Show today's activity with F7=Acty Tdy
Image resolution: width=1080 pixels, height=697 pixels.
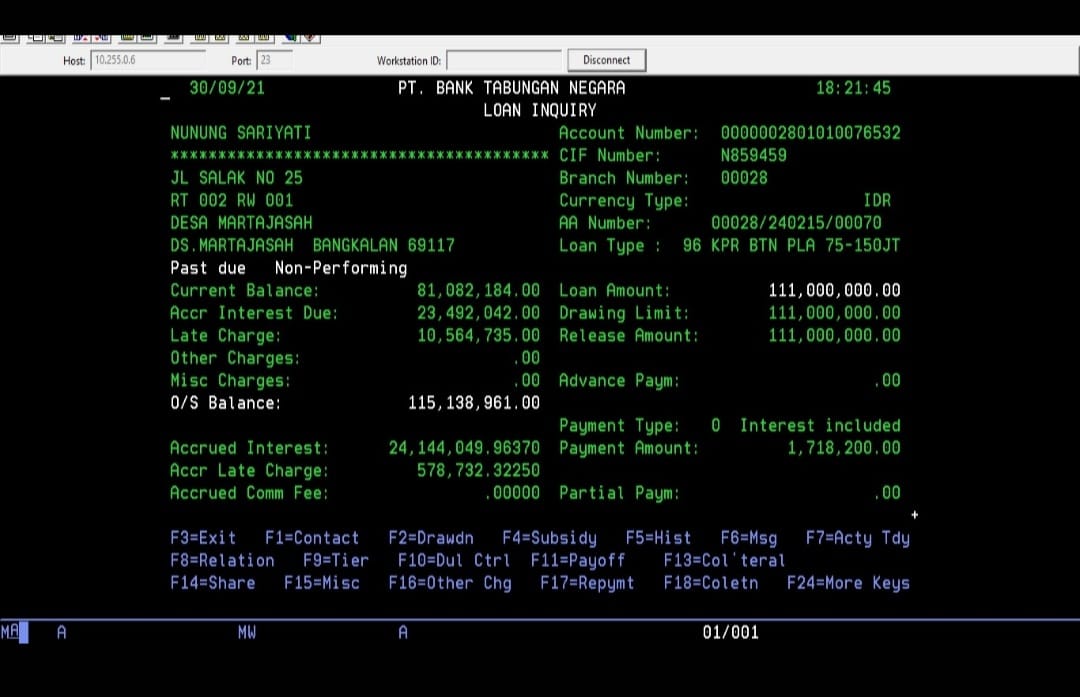point(857,538)
